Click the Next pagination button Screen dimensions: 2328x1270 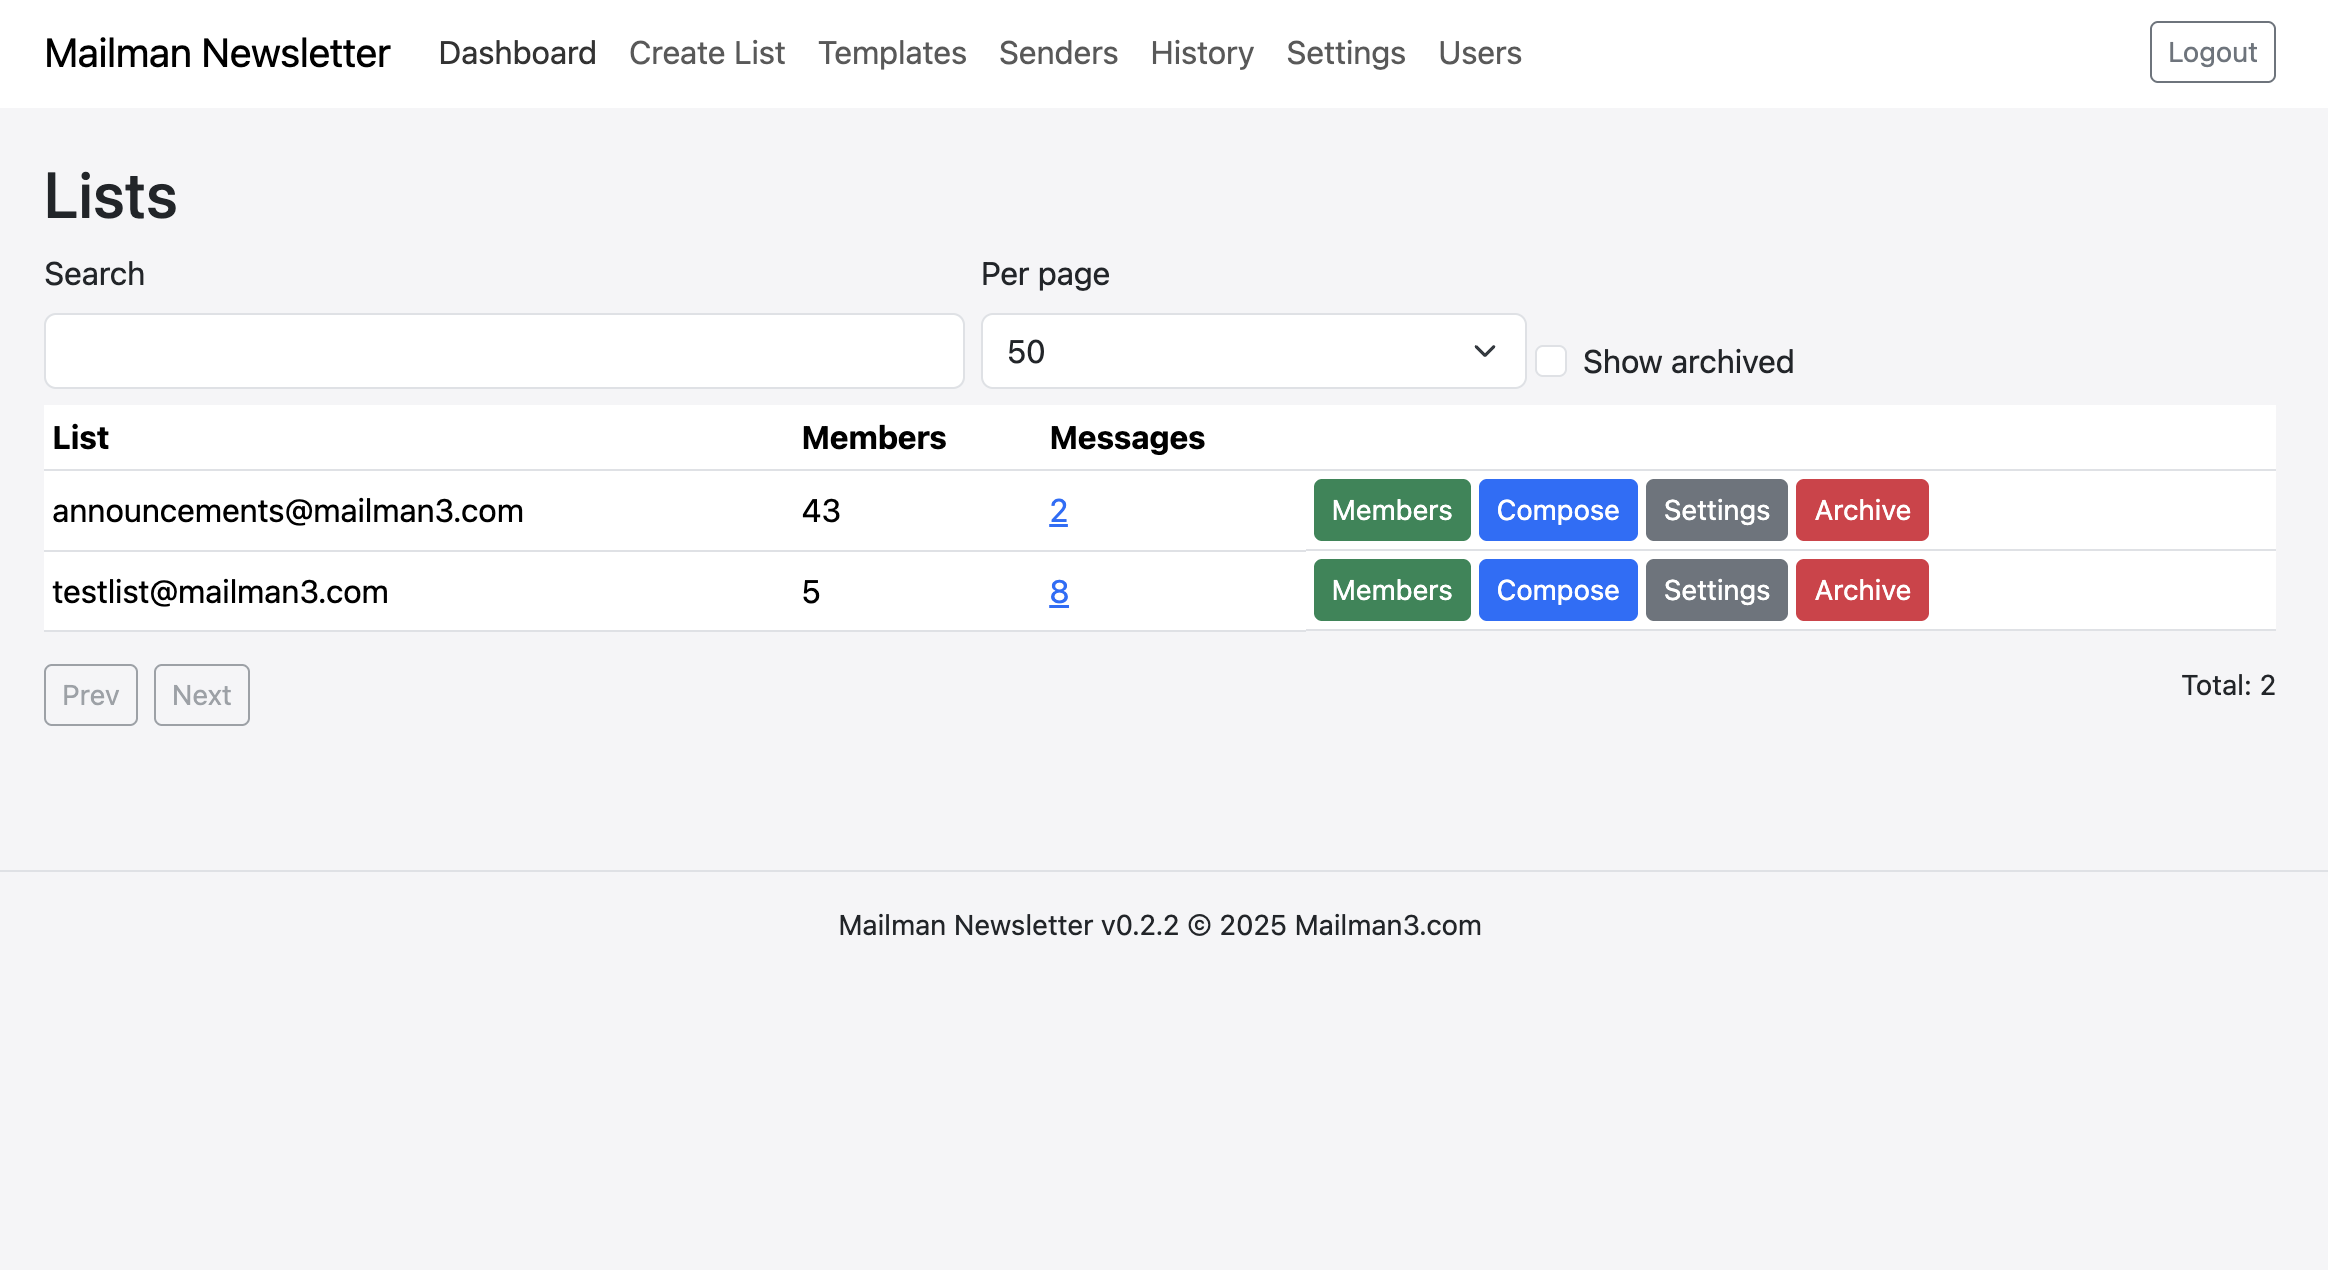[x=201, y=695]
